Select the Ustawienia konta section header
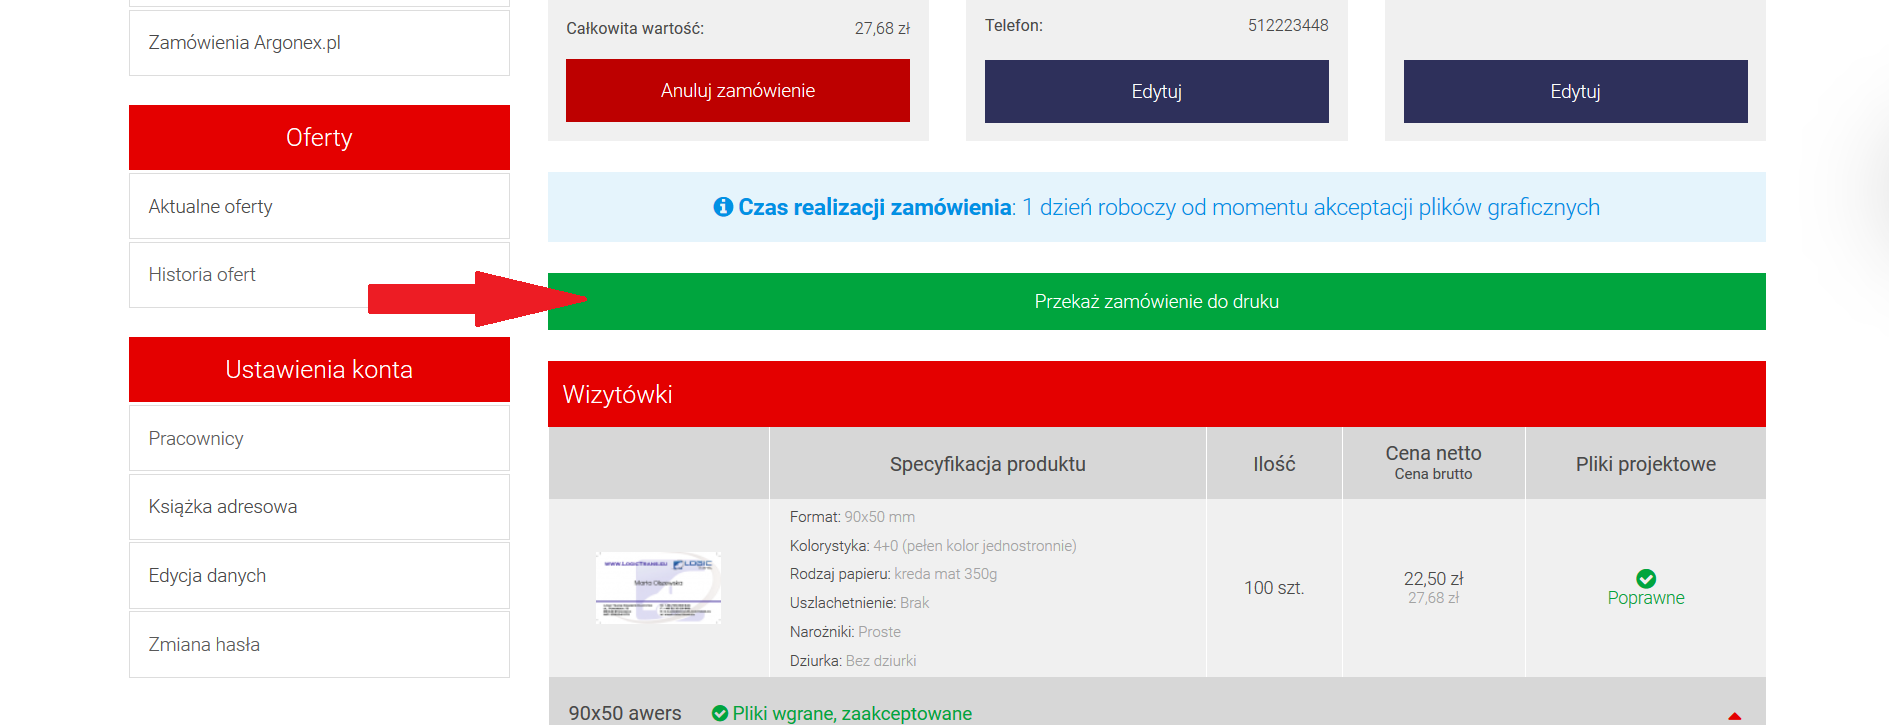Screen dimensions: 1889x725 [x=319, y=369]
